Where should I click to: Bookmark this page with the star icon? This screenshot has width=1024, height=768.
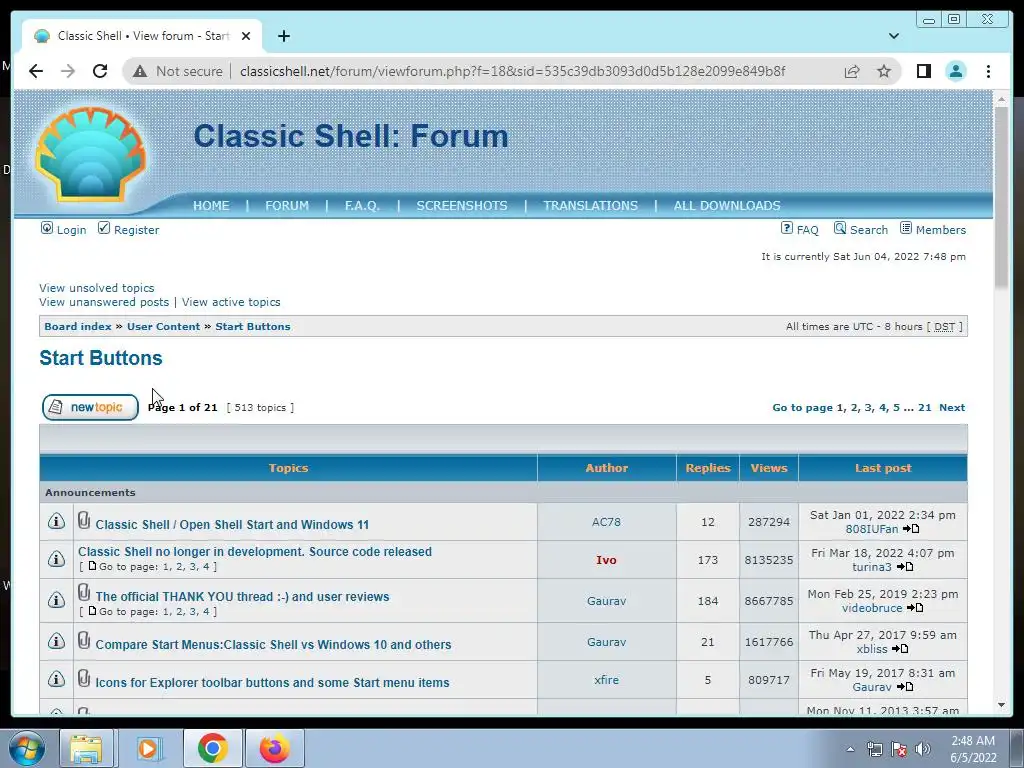tap(884, 71)
